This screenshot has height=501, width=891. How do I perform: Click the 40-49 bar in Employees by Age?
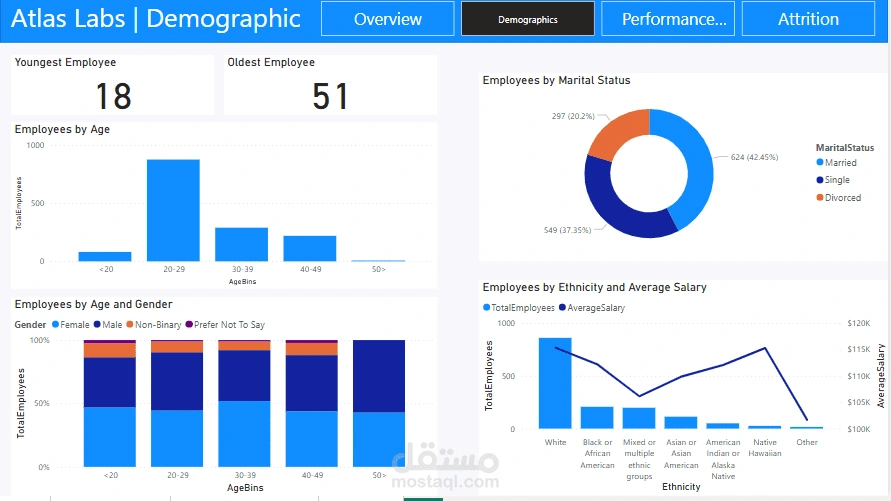[310, 248]
